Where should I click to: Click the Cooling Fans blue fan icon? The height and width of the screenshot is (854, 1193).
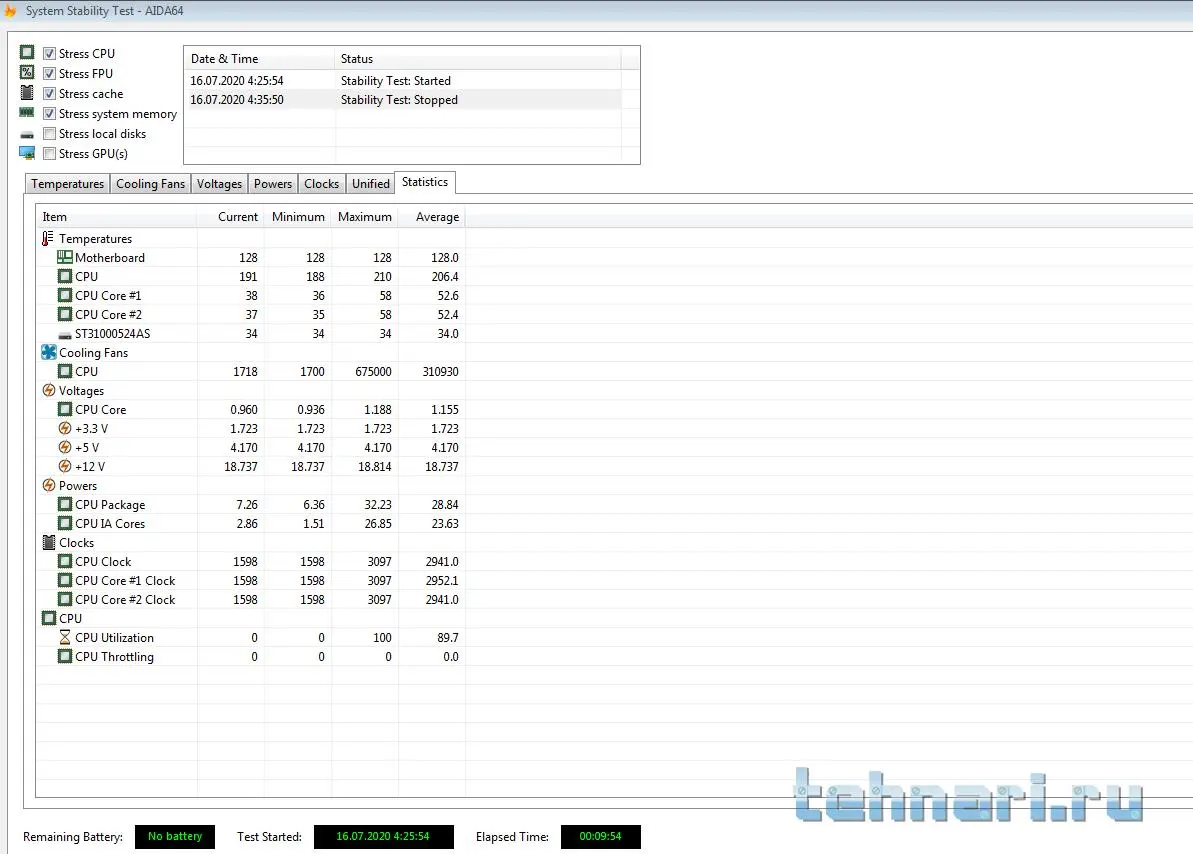49,353
